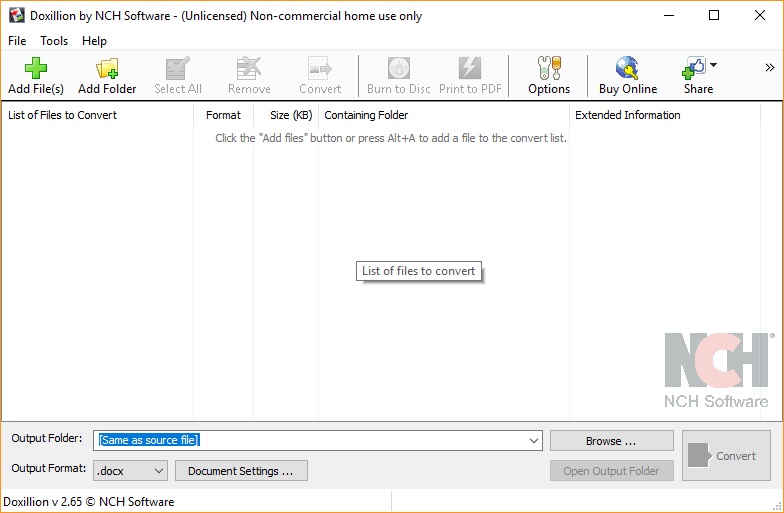Open the Help menu
The image size is (784, 513).
[x=94, y=41]
